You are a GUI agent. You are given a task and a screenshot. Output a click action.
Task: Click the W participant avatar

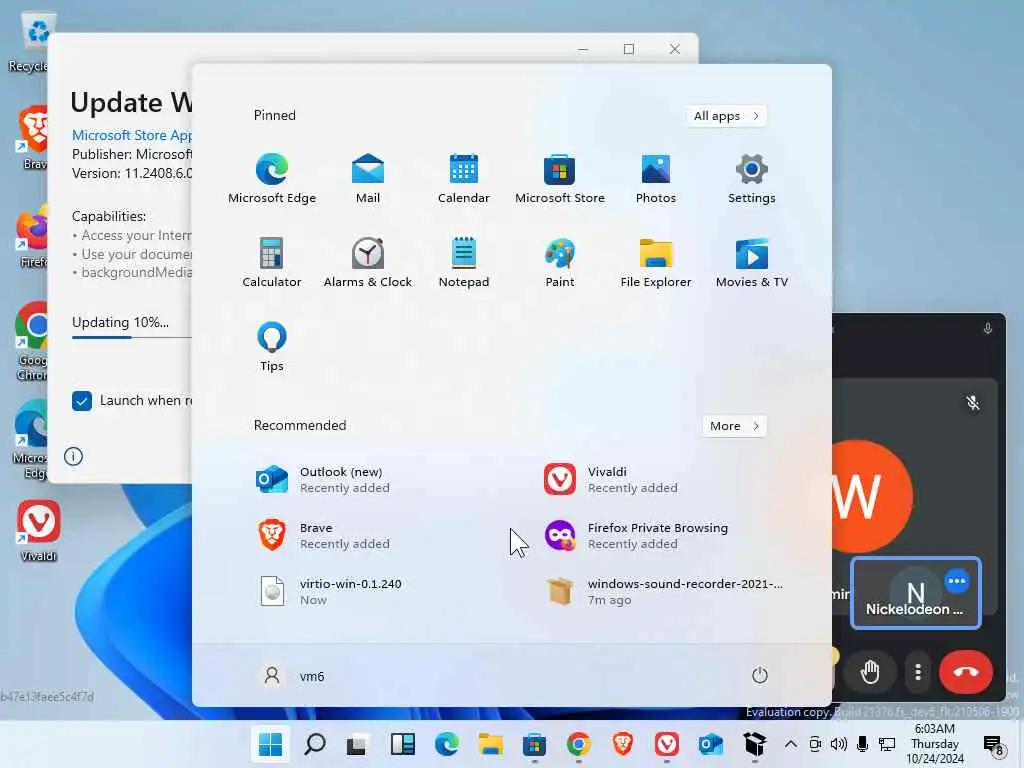(871, 496)
